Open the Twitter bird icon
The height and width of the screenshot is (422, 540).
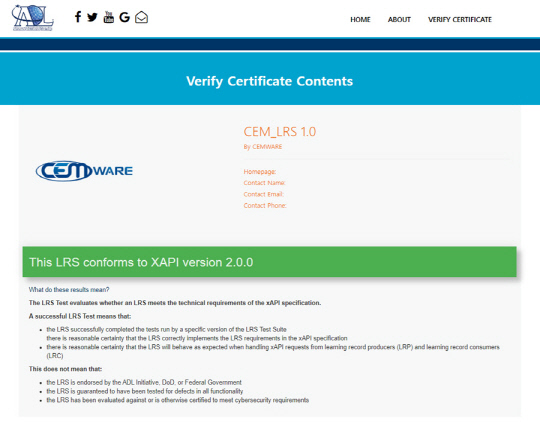(x=92, y=17)
